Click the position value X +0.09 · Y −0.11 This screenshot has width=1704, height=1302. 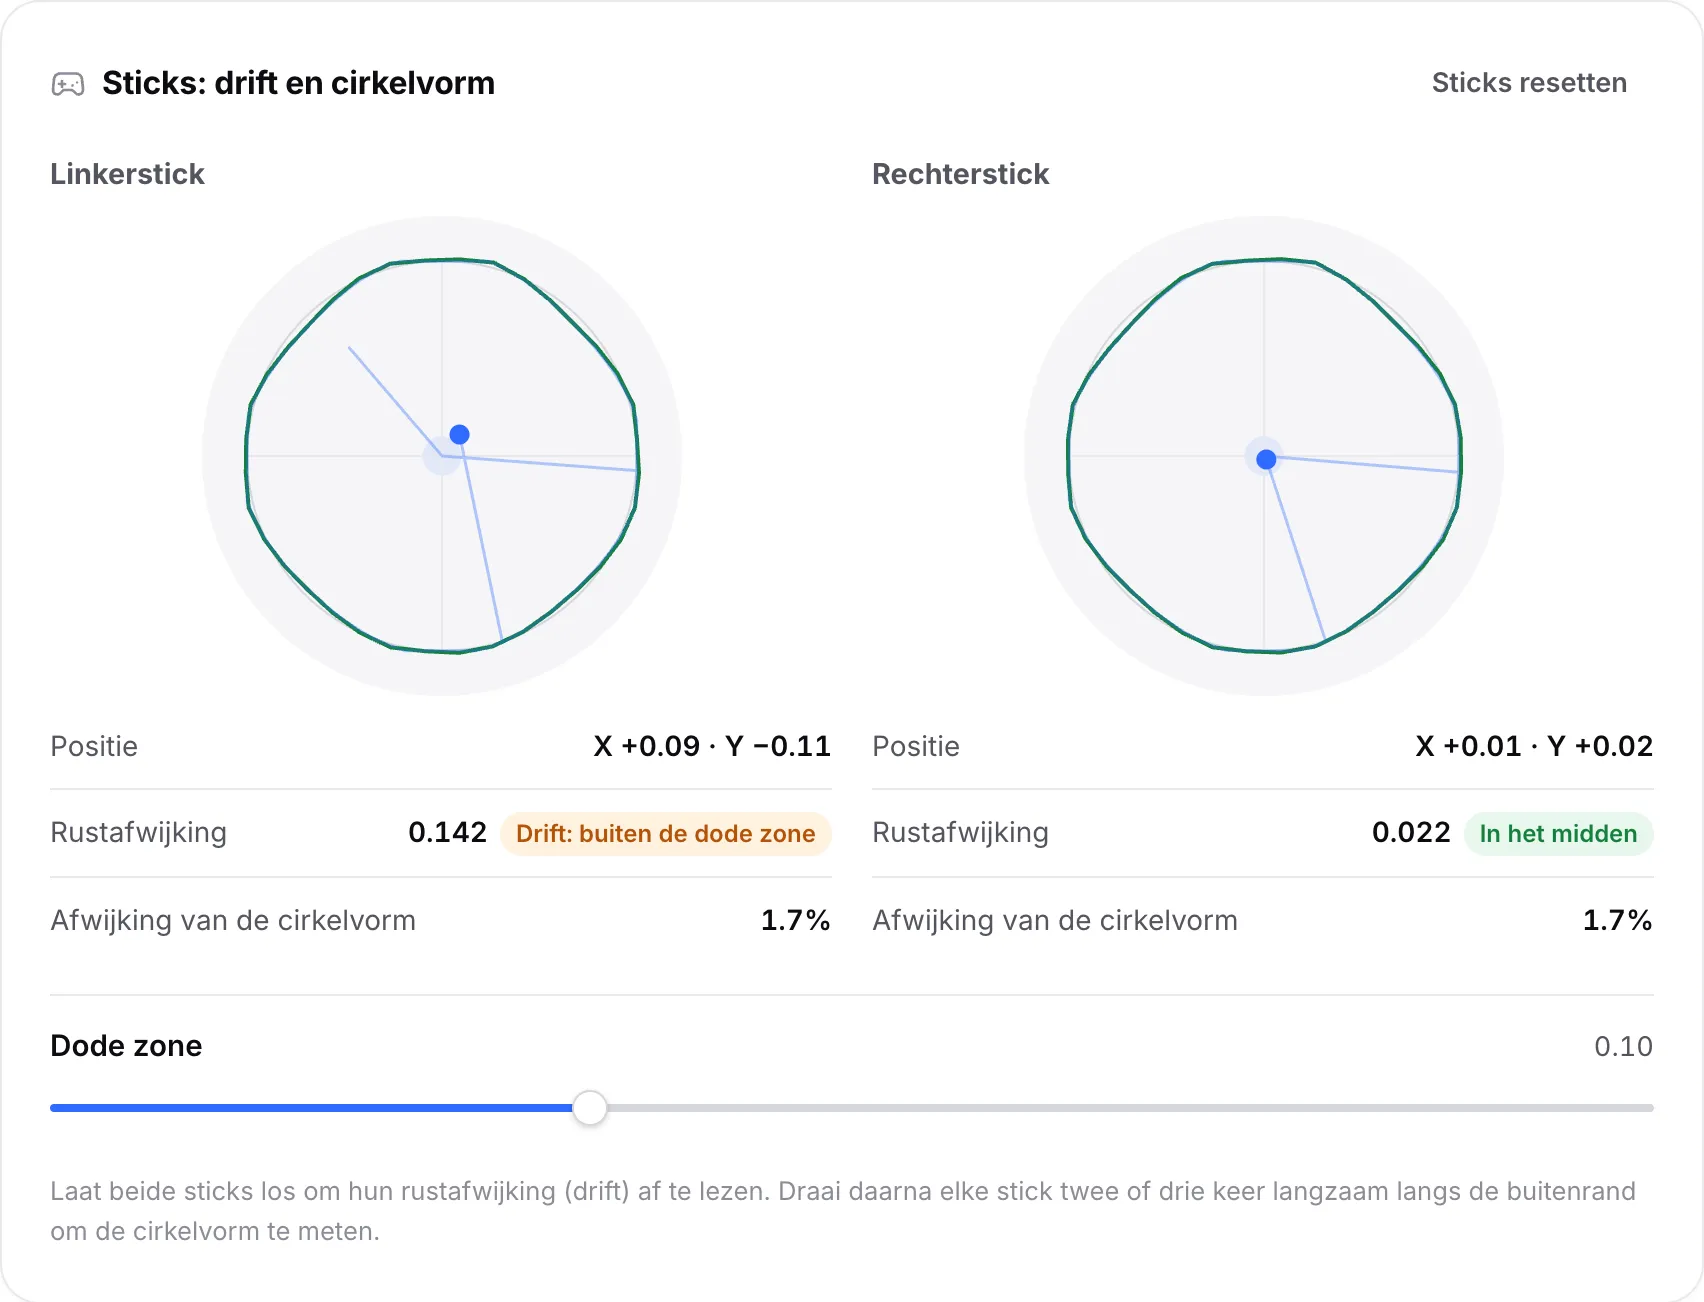click(712, 746)
